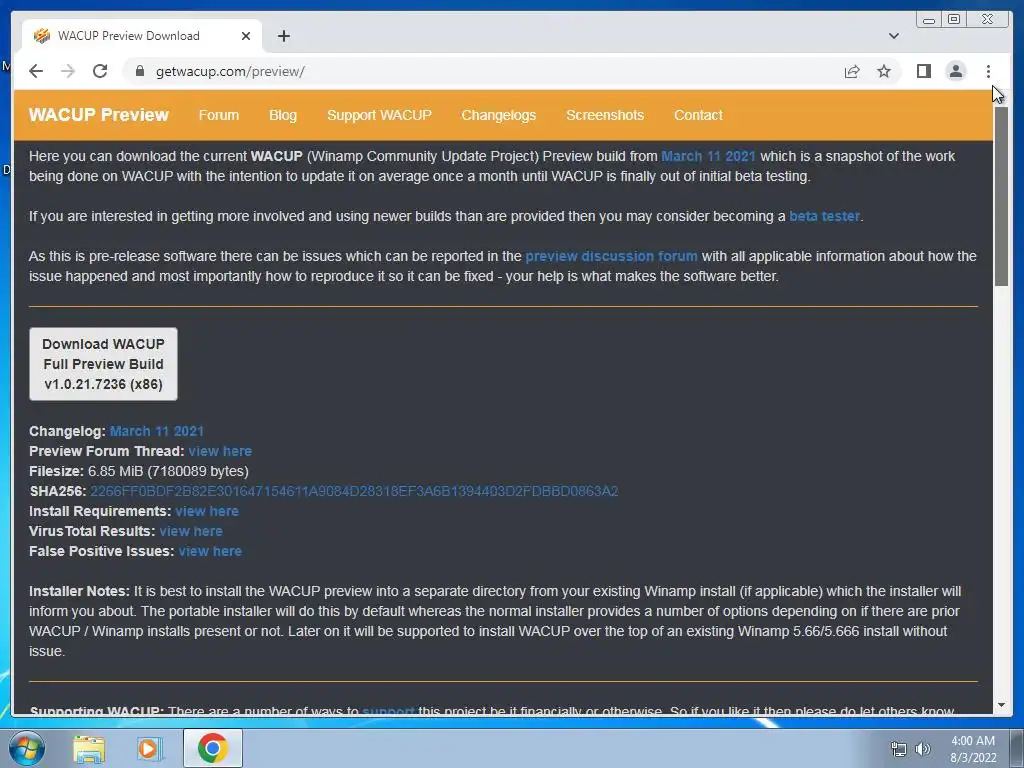Open the Windows Start orb
Screen dimensions: 1024x768
coord(27,748)
